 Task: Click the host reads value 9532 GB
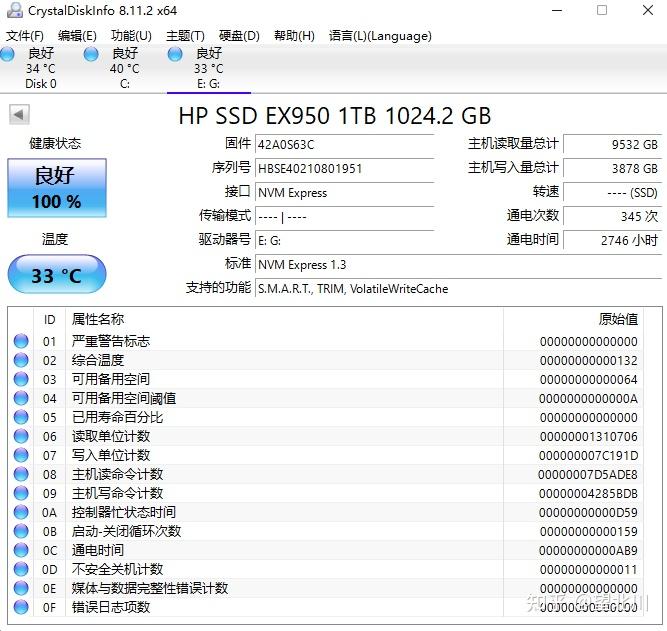click(x=613, y=144)
